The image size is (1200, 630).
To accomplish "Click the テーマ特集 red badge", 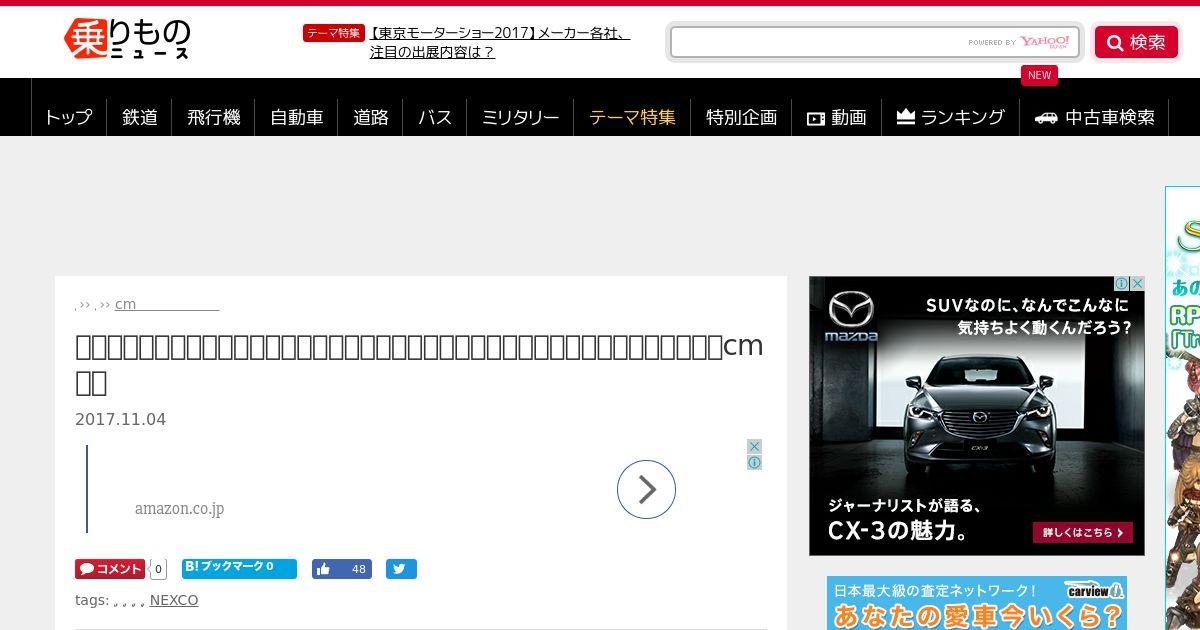I will click(x=333, y=33).
